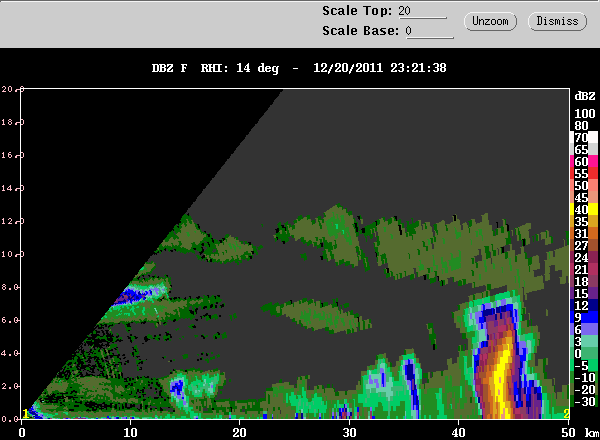
Task: Click the 10 km x-axis tick label
Action: click(x=130, y=433)
